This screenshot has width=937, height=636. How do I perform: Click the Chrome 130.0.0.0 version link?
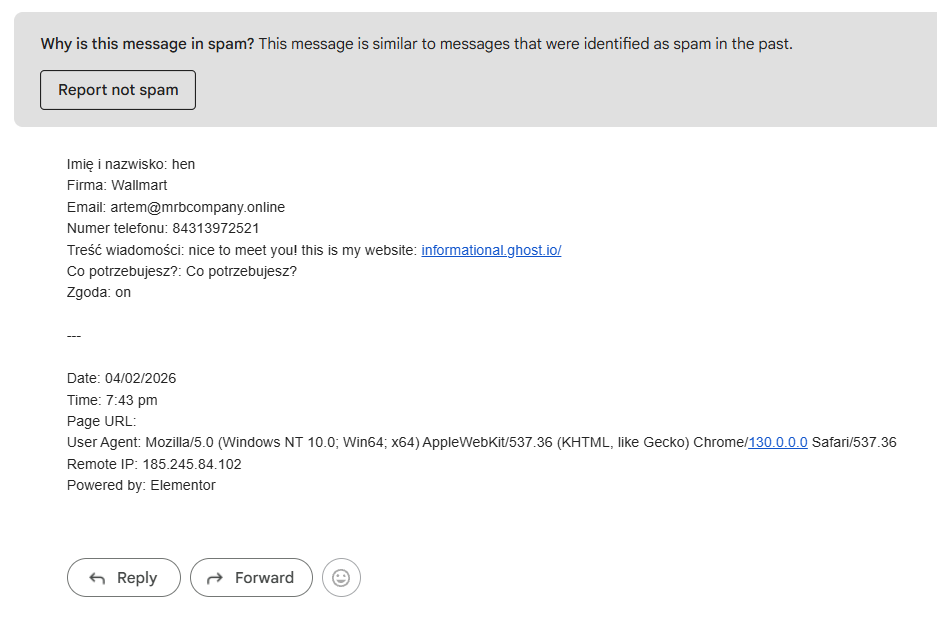pyautogui.click(x=777, y=441)
